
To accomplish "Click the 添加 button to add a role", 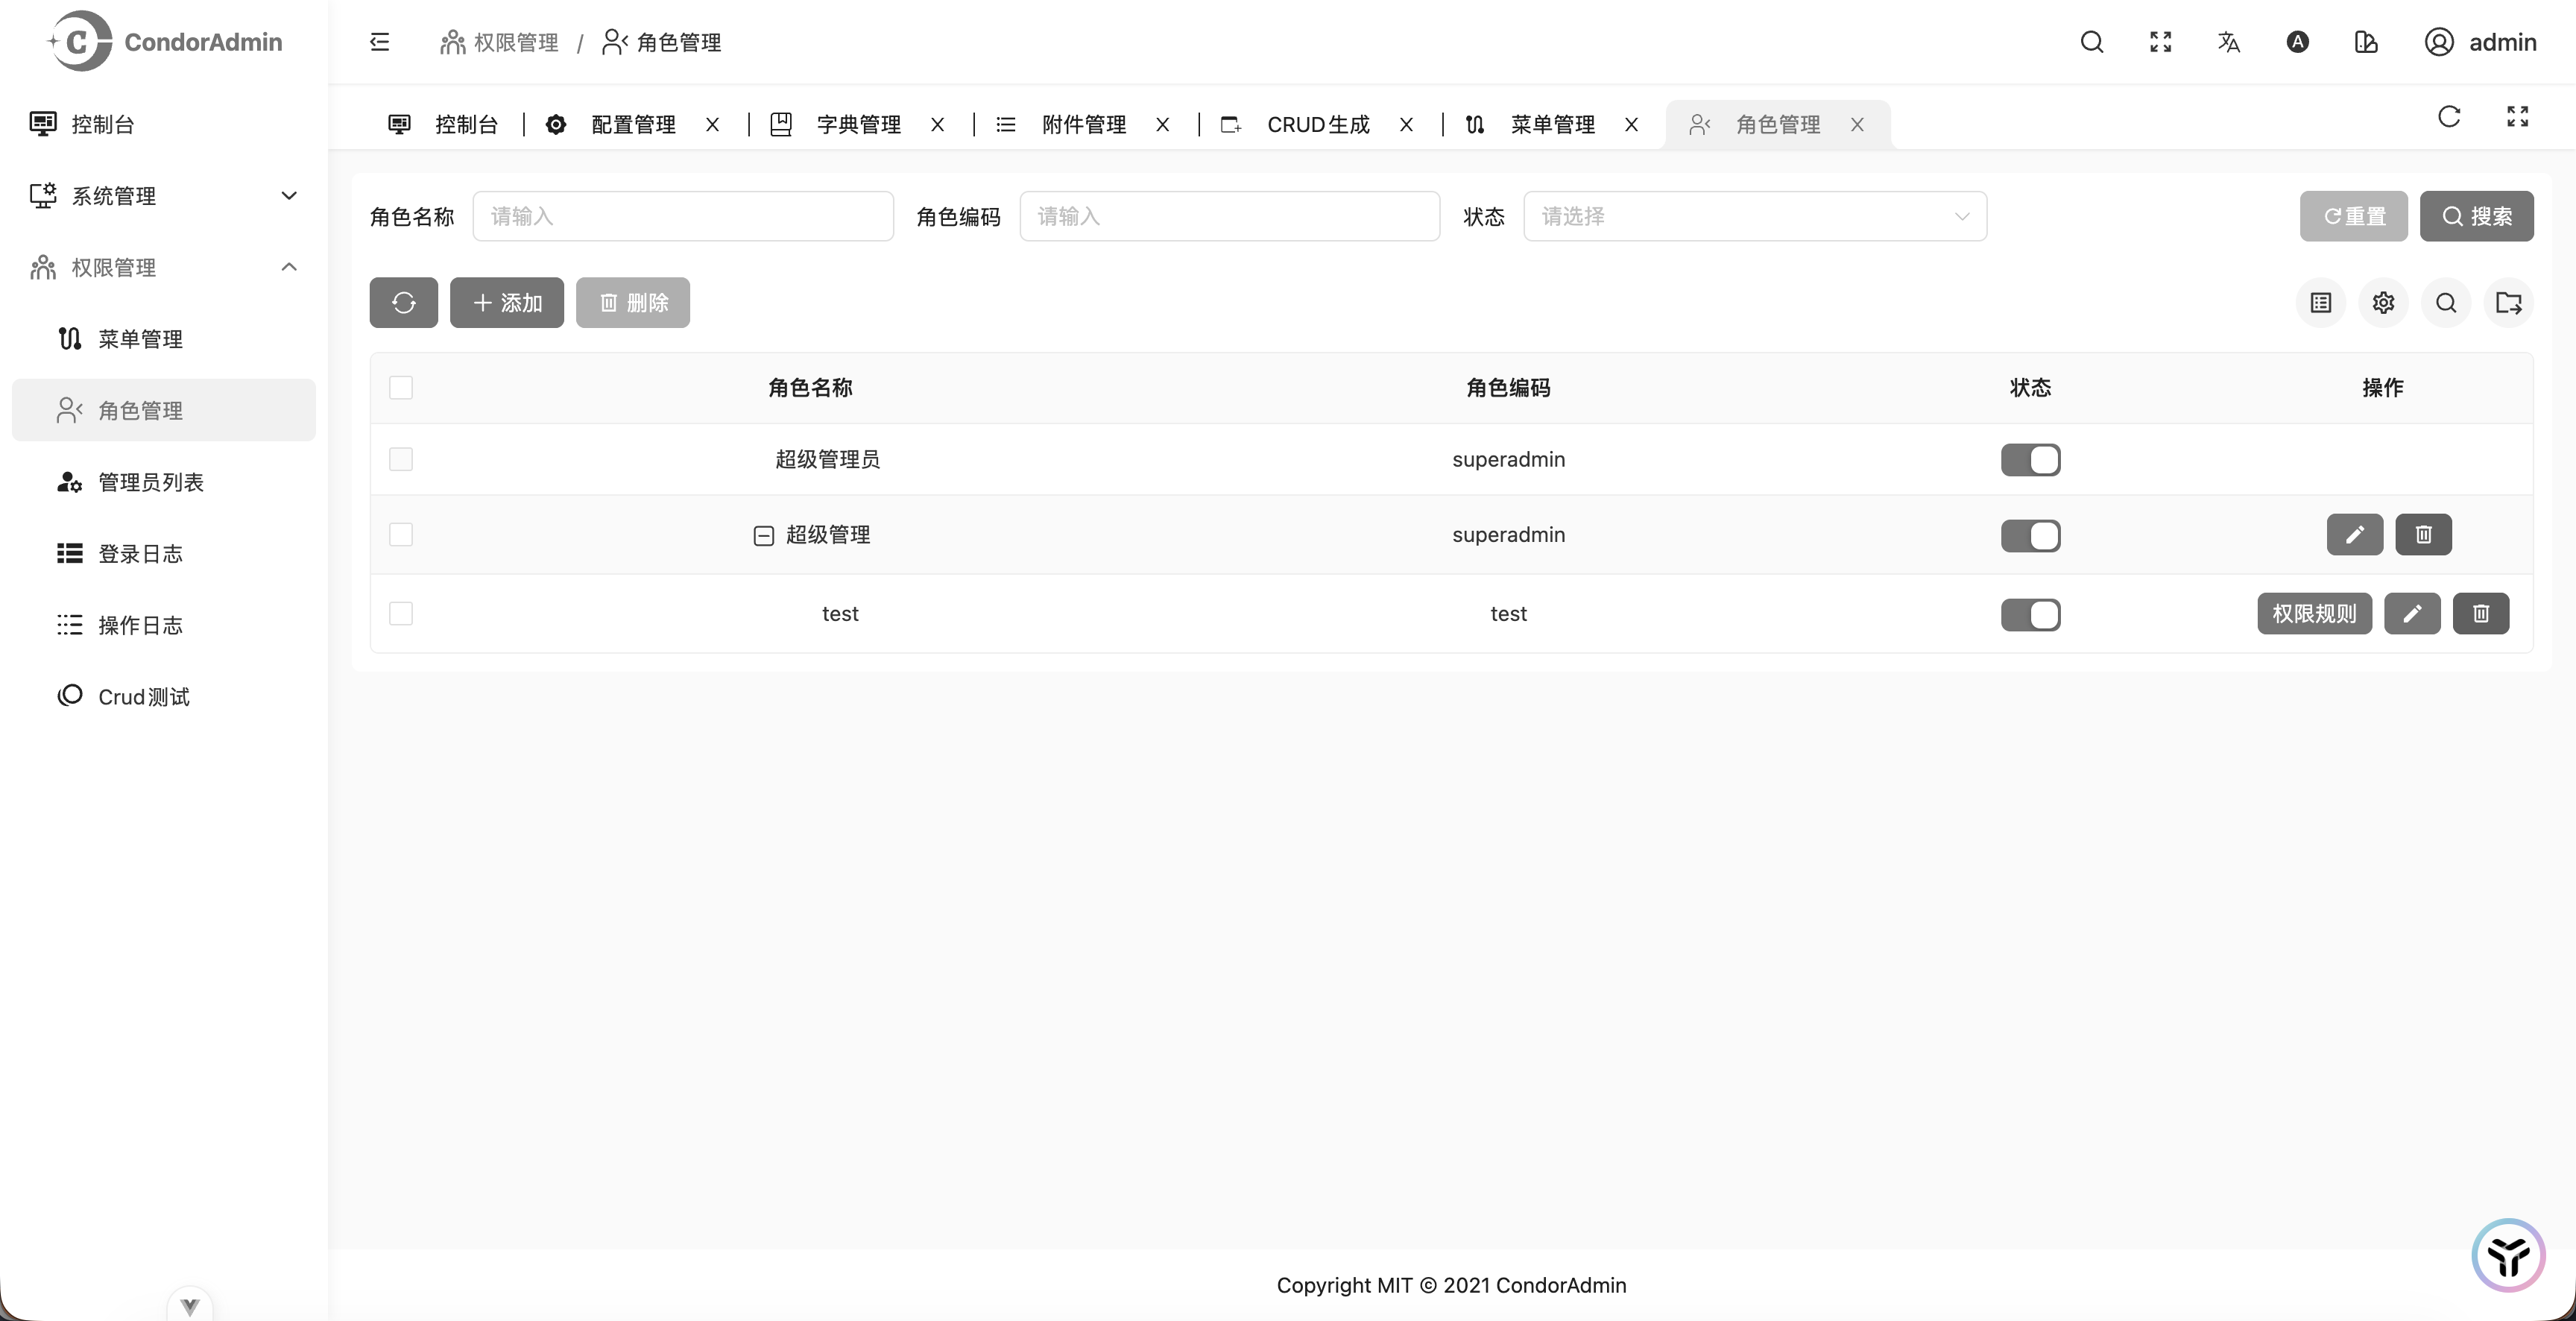I will [507, 302].
